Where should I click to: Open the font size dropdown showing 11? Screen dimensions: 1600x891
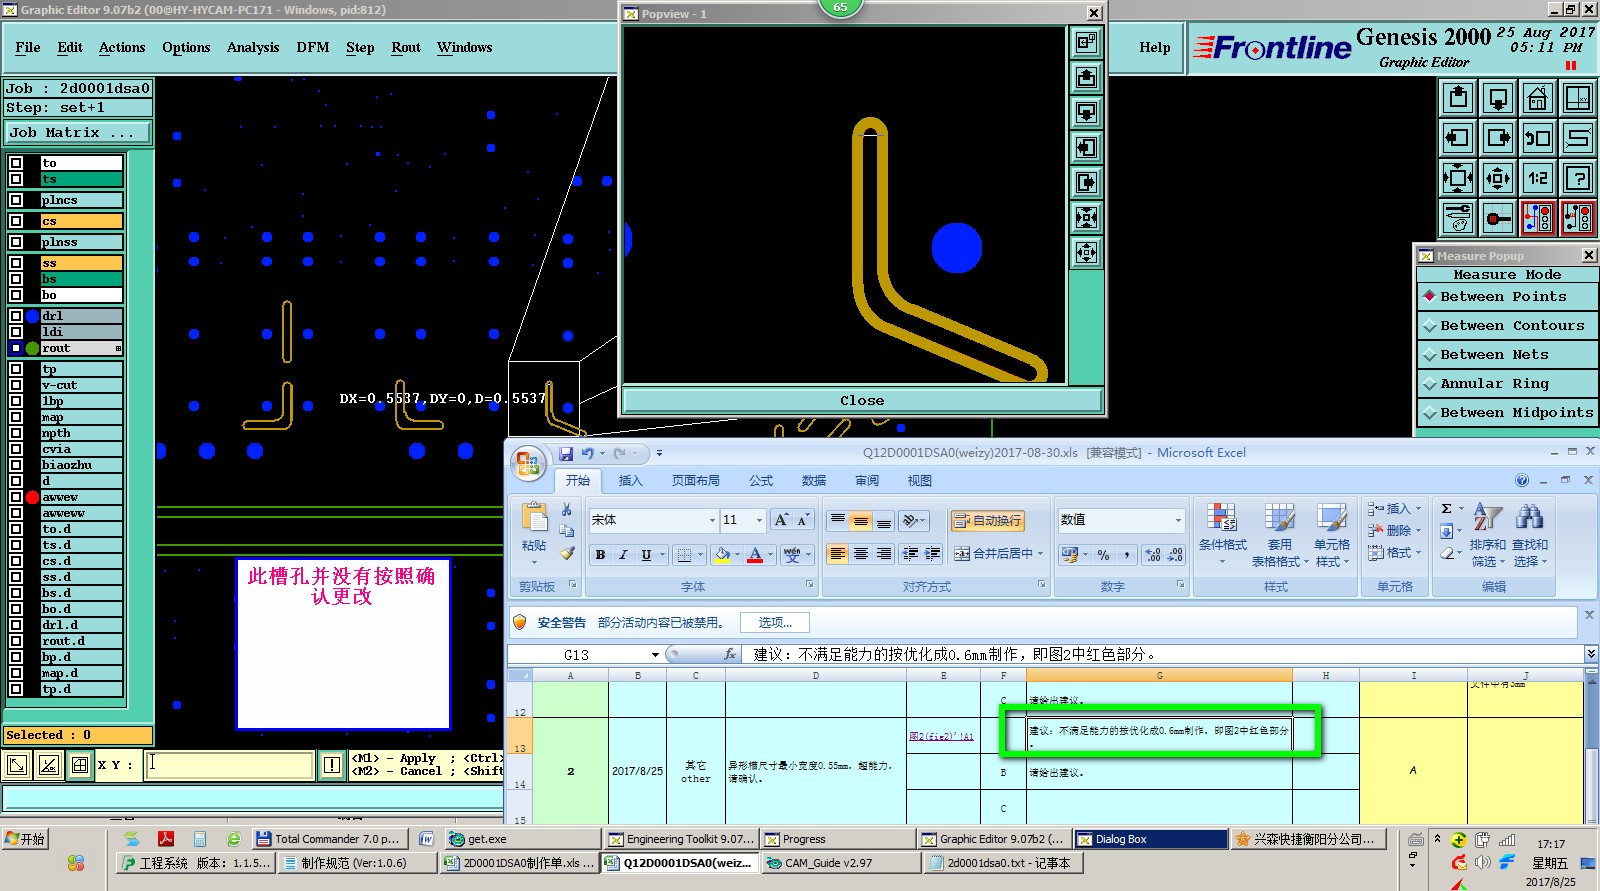click(x=759, y=520)
